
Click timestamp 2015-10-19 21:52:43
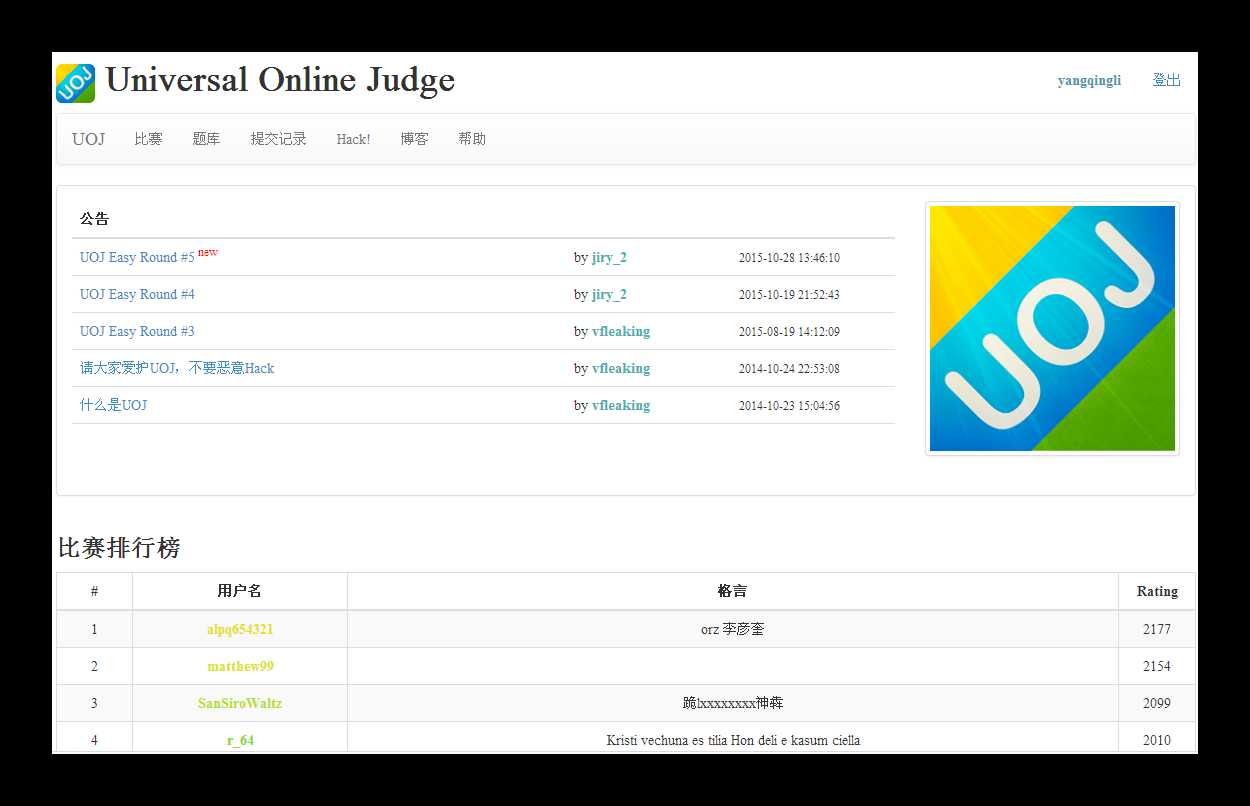click(789, 295)
